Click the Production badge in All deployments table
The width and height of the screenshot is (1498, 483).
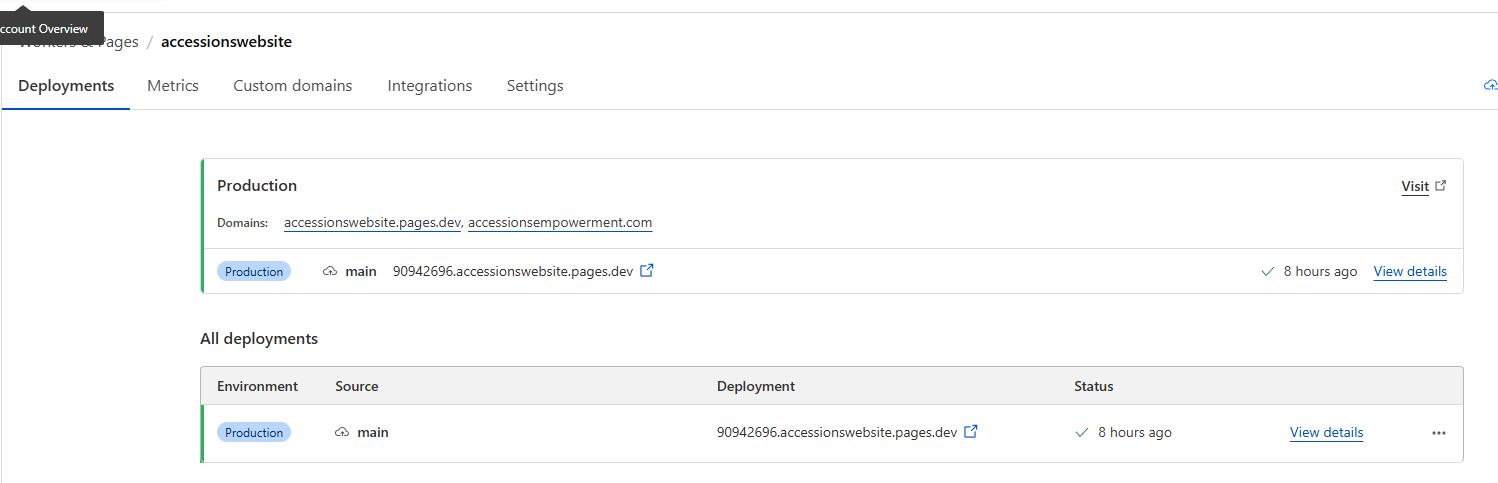(x=254, y=433)
